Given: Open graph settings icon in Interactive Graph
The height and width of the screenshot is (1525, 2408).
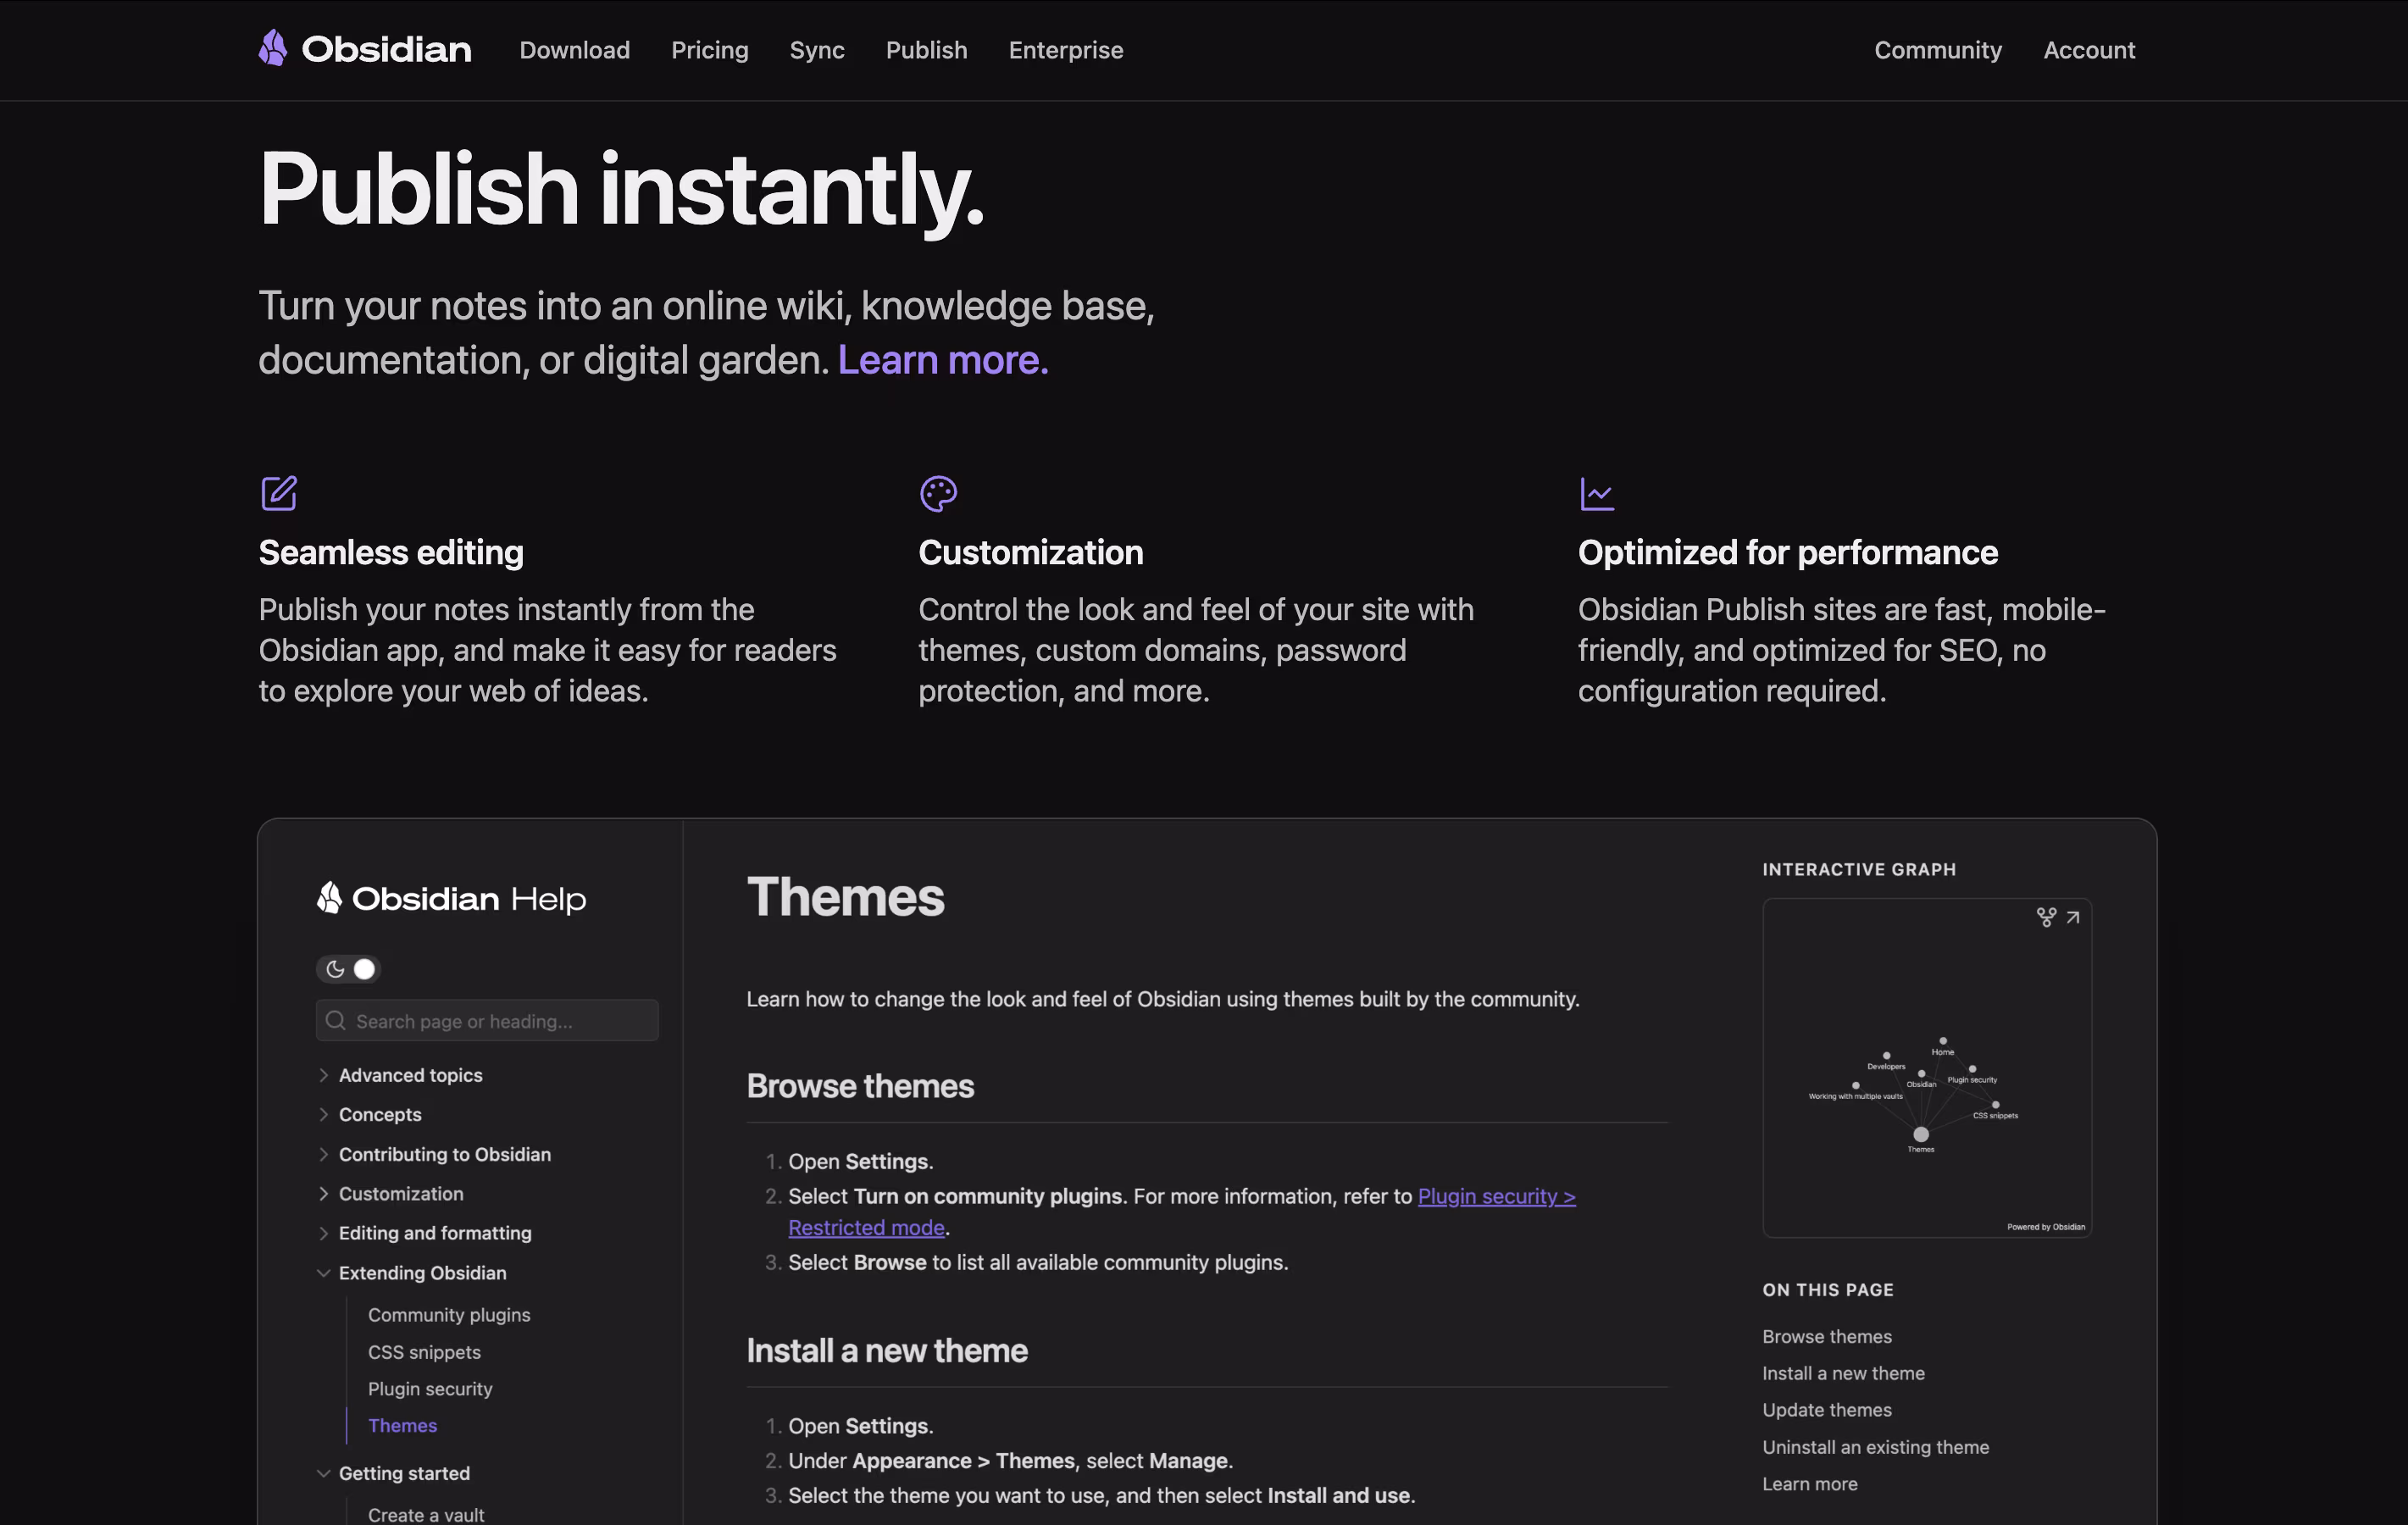Looking at the screenshot, I should [x=2046, y=917].
